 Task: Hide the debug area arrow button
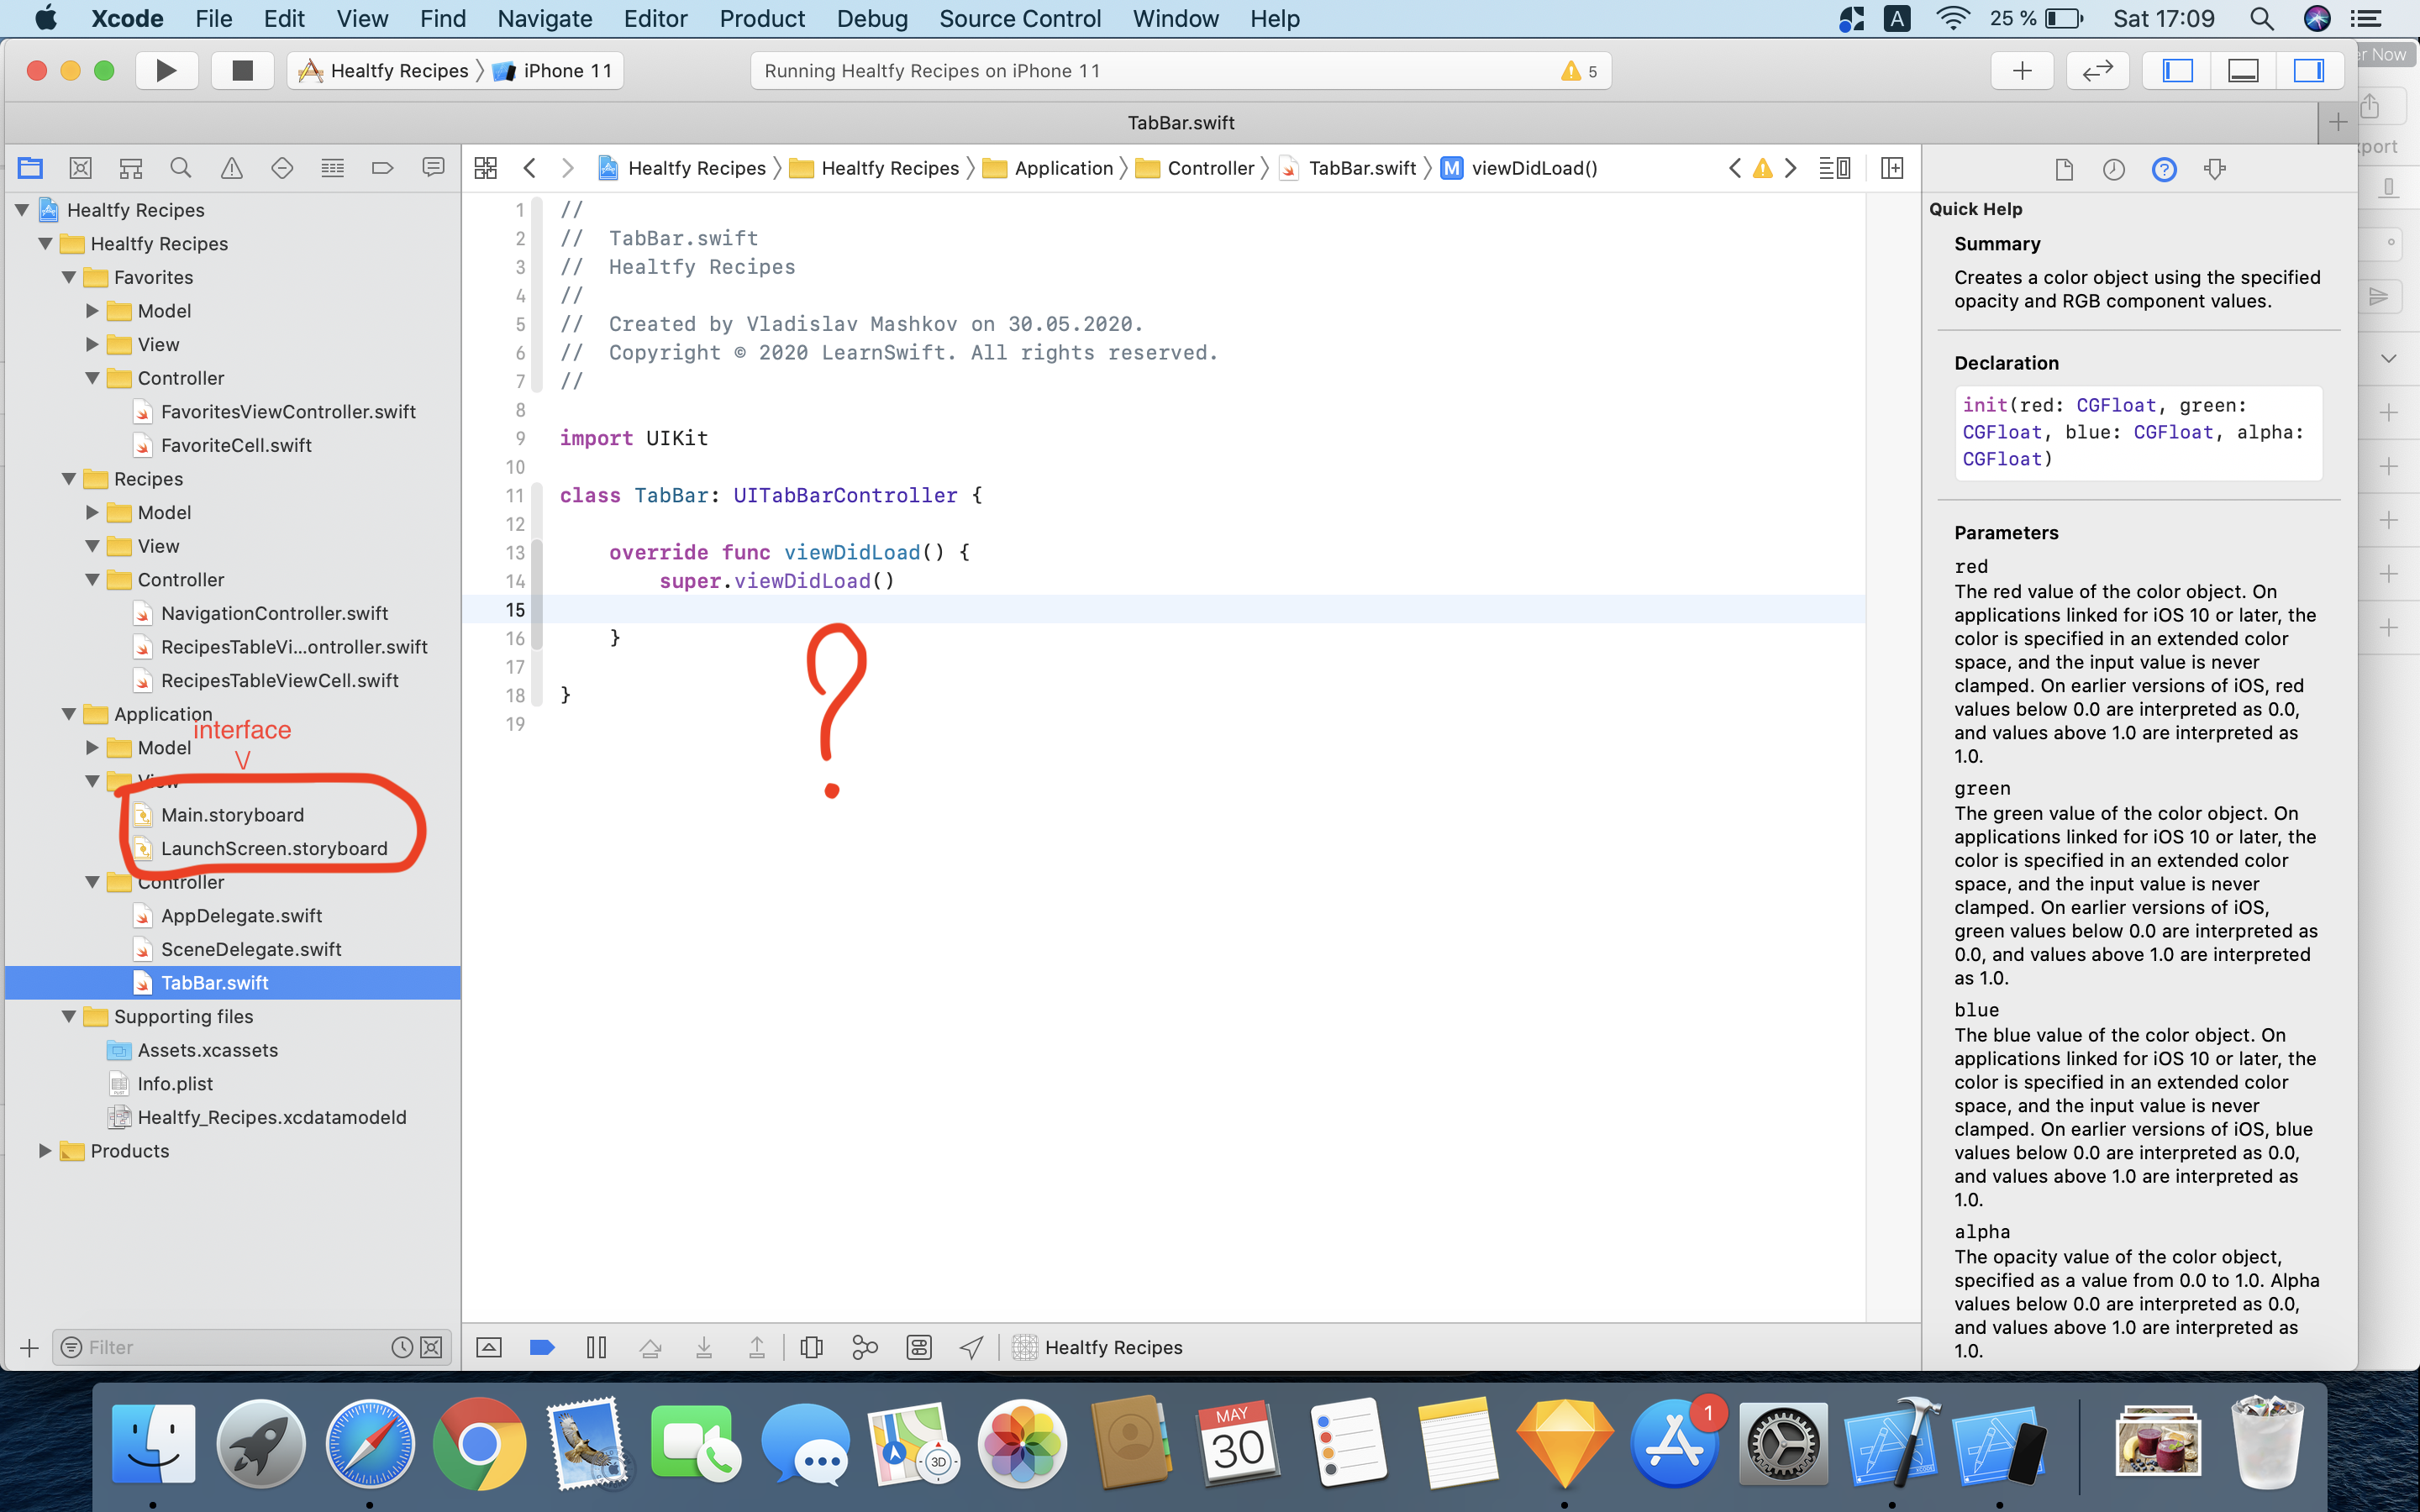click(489, 1347)
